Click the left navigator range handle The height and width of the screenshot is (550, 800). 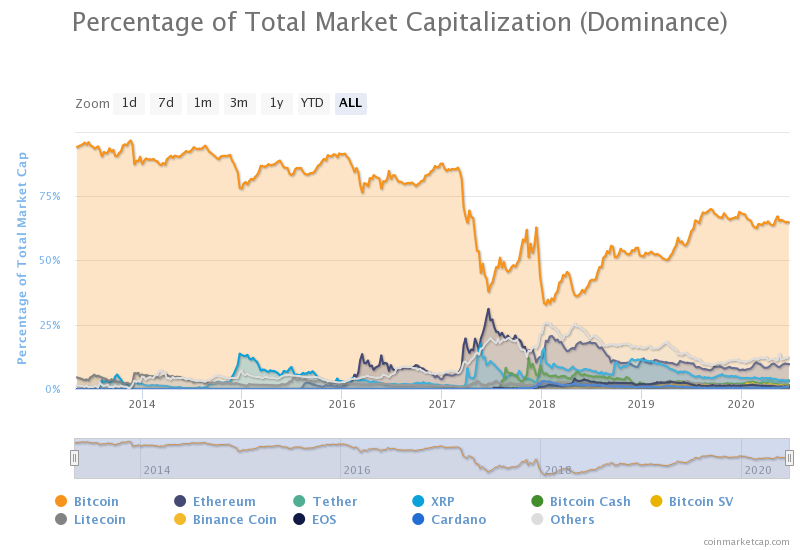[x=74, y=458]
